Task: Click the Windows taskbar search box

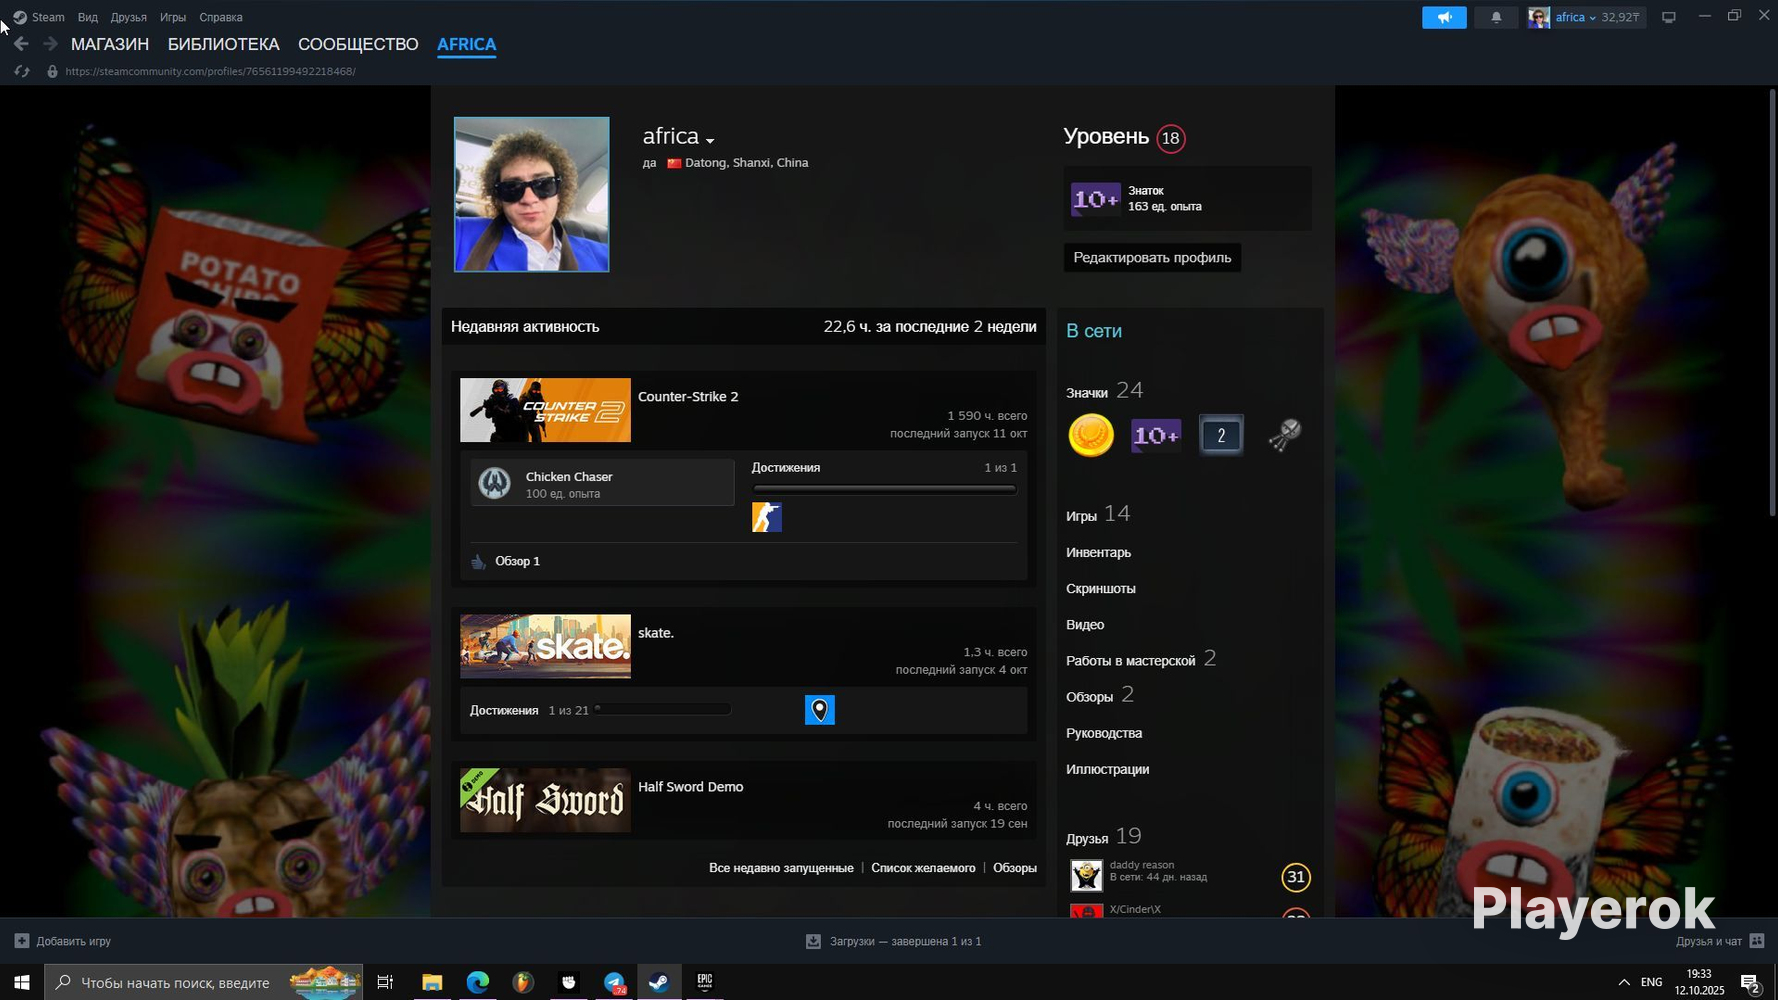Action: tap(203, 982)
